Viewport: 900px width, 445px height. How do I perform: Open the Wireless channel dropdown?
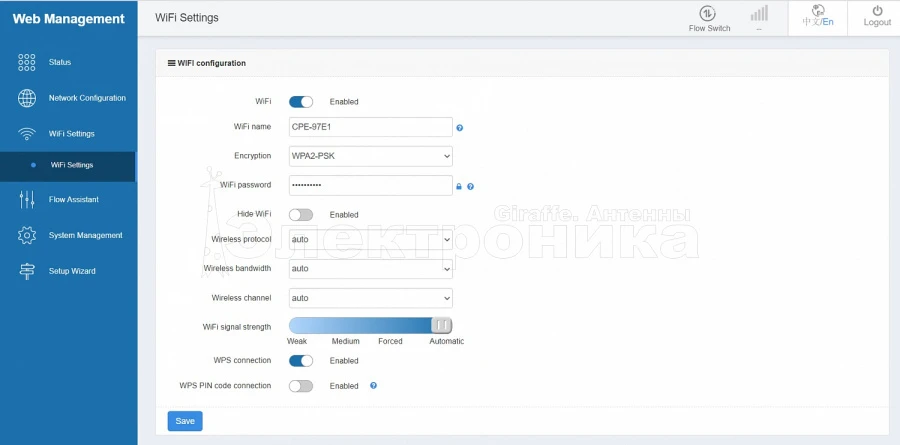370,298
